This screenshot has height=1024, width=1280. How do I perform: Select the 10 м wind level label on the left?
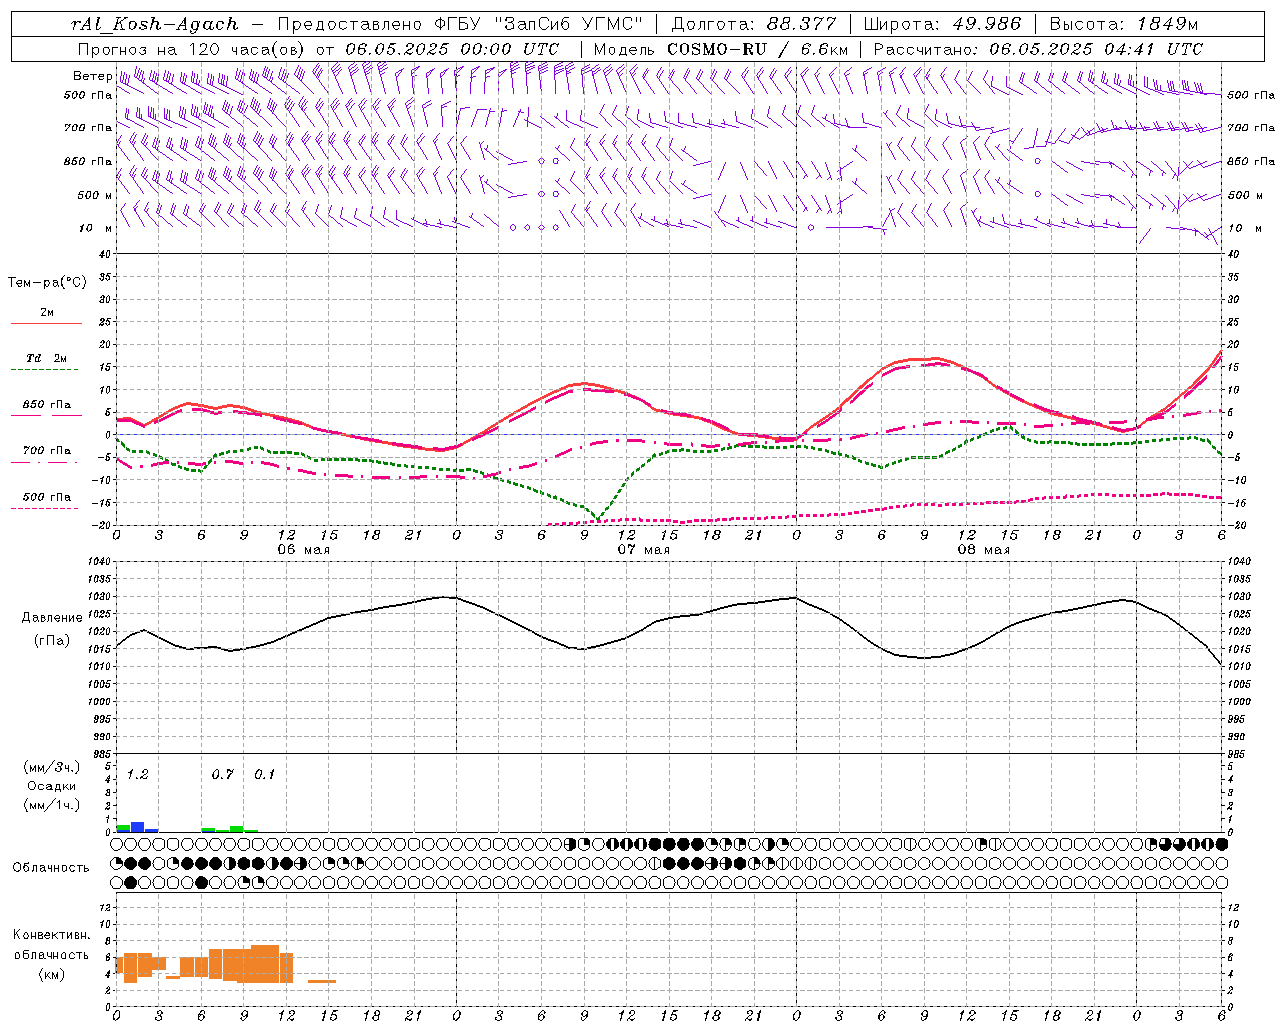(95, 228)
